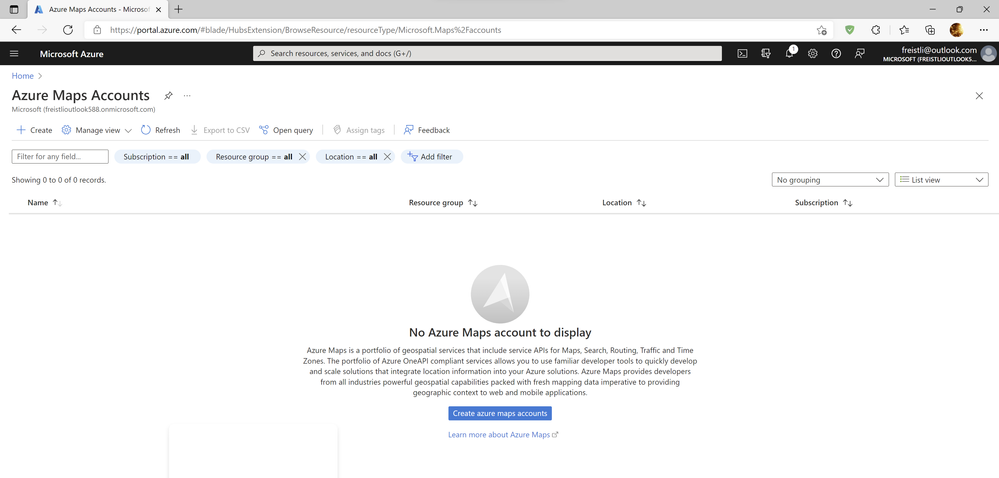Click the browser address bar URL
This screenshot has width=999, height=478.
point(305,29)
